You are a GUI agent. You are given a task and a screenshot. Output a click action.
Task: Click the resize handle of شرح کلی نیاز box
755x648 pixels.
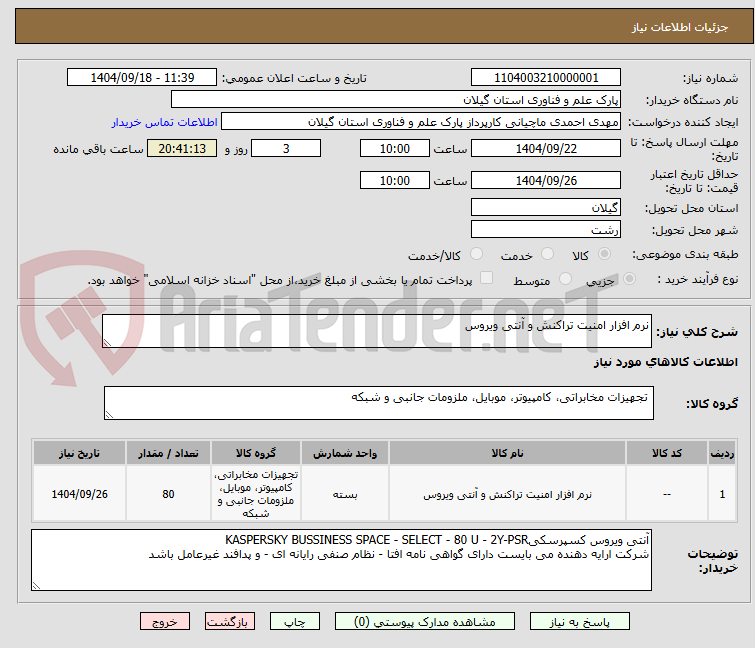click(107, 343)
